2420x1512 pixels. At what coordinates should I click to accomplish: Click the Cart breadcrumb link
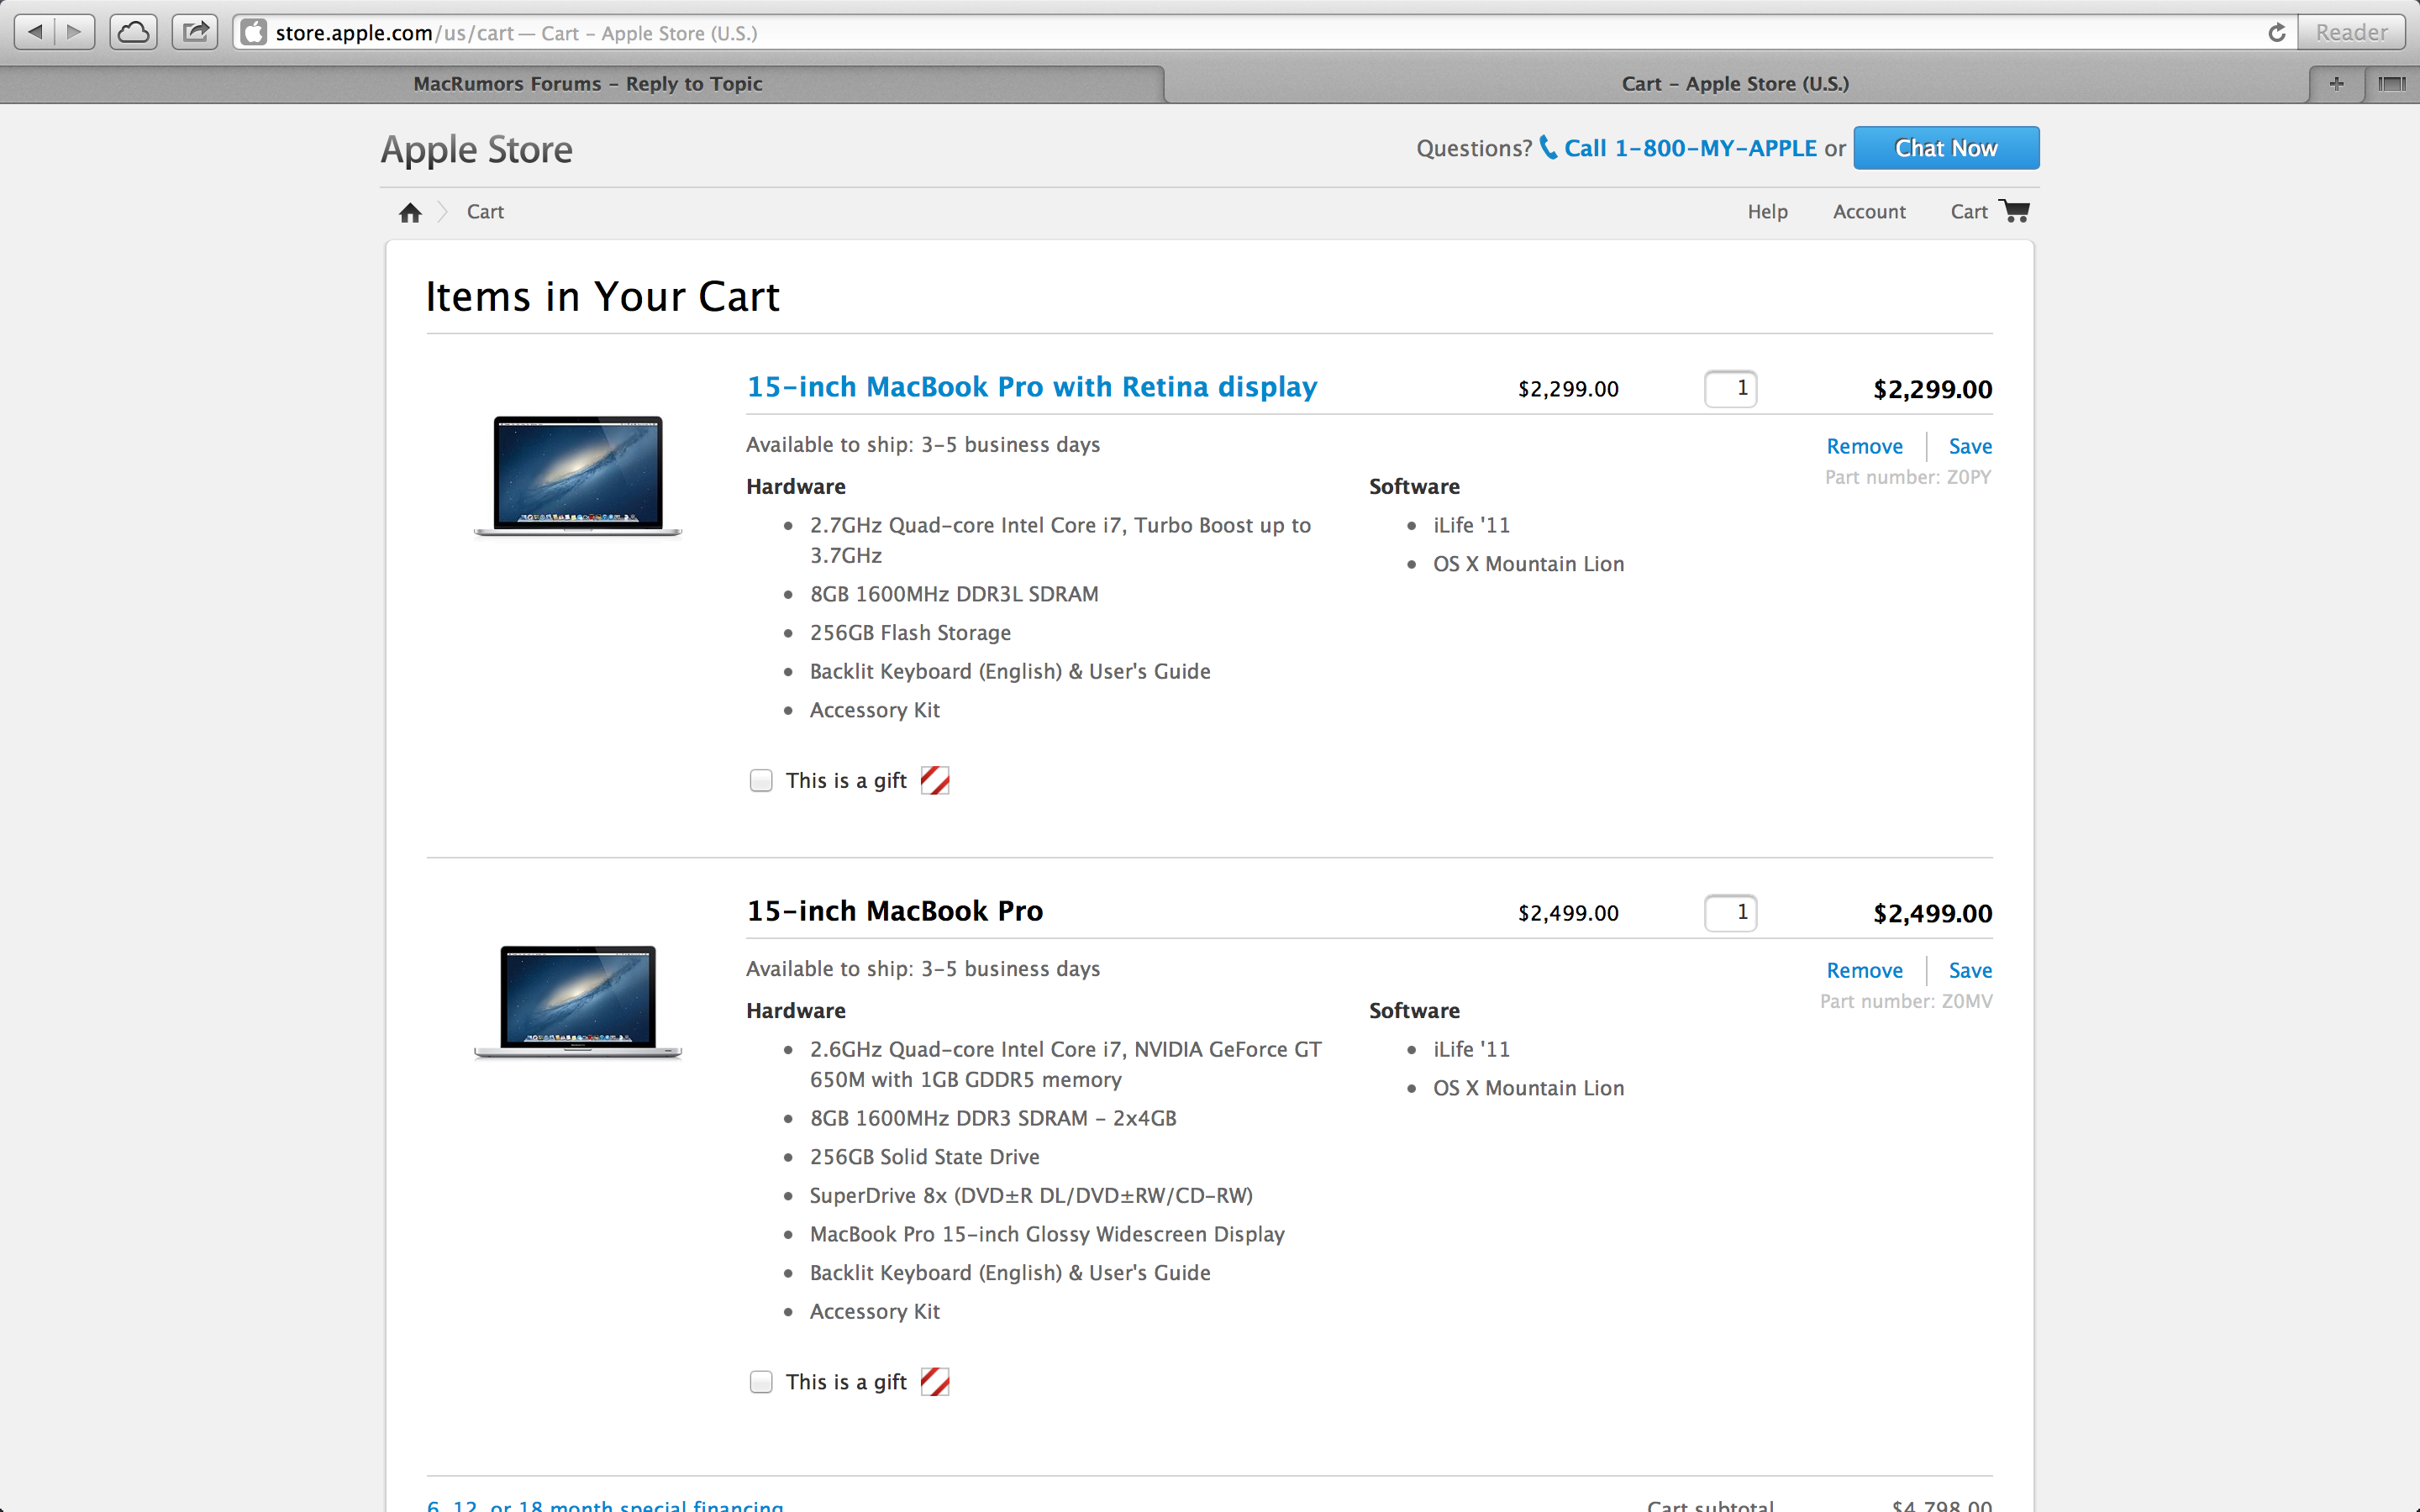click(485, 212)
